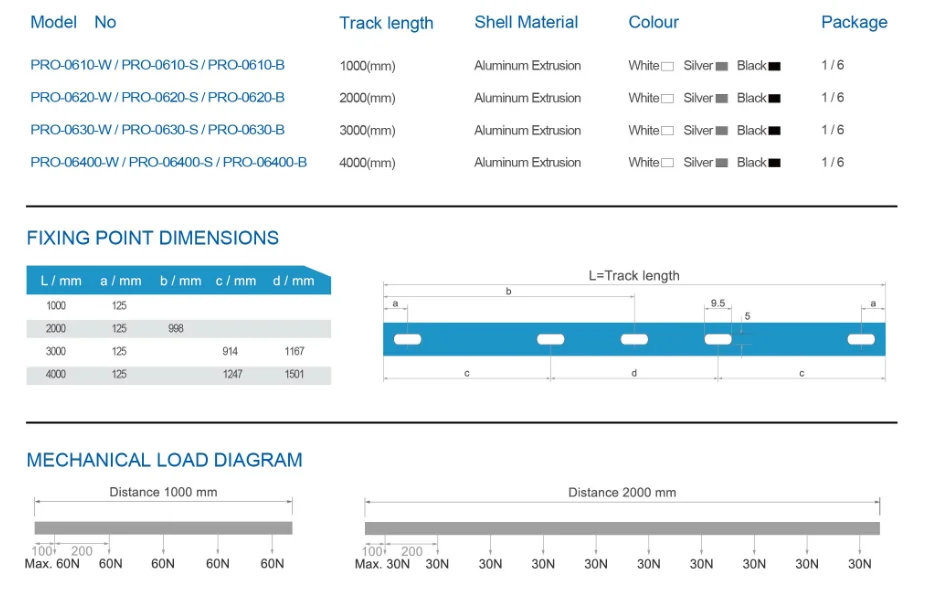Click the '3000(mm)' track length value

click(x=367, y=131)
